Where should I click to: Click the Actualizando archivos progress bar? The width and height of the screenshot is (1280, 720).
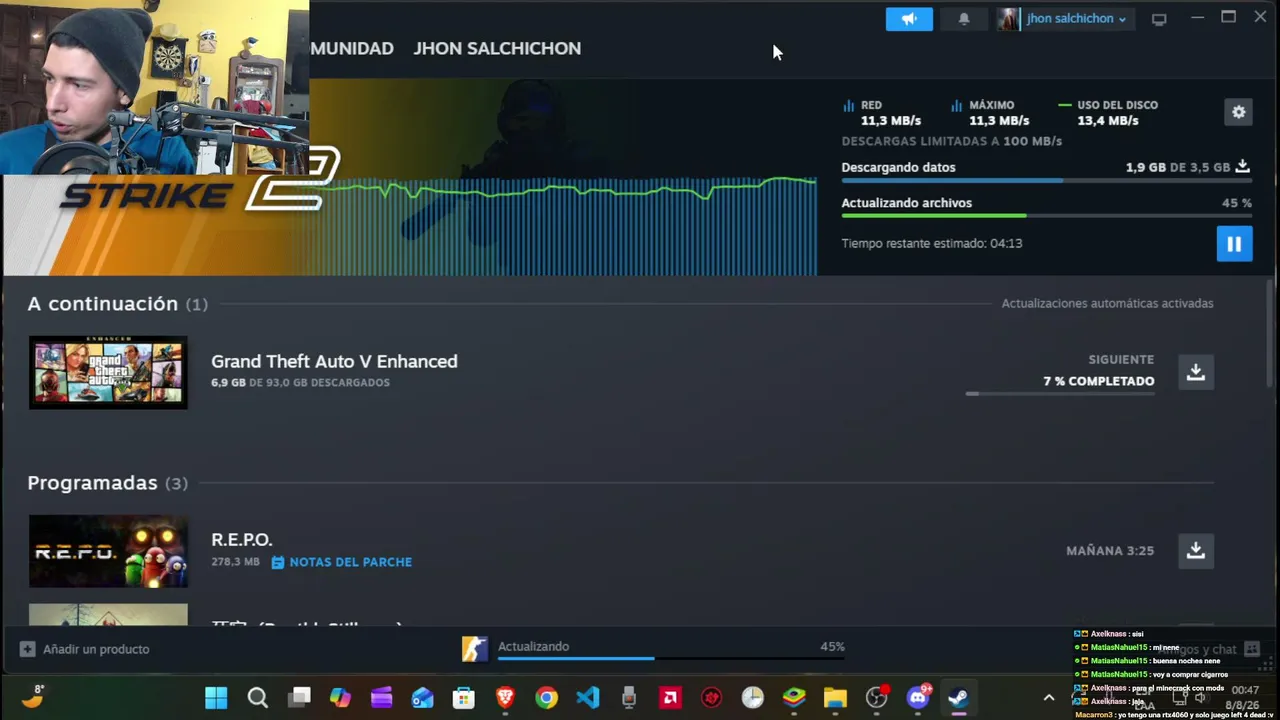tap(1047, 216)
